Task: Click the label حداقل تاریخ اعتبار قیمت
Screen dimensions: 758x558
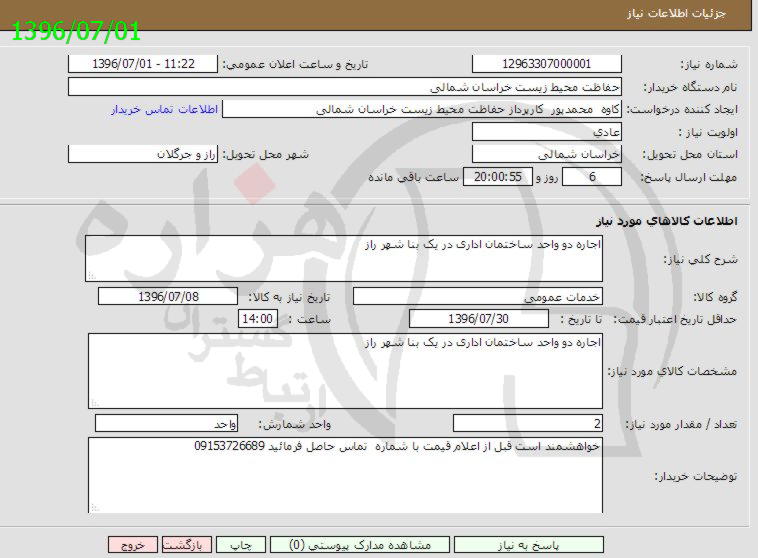Action: coord(676,320)
